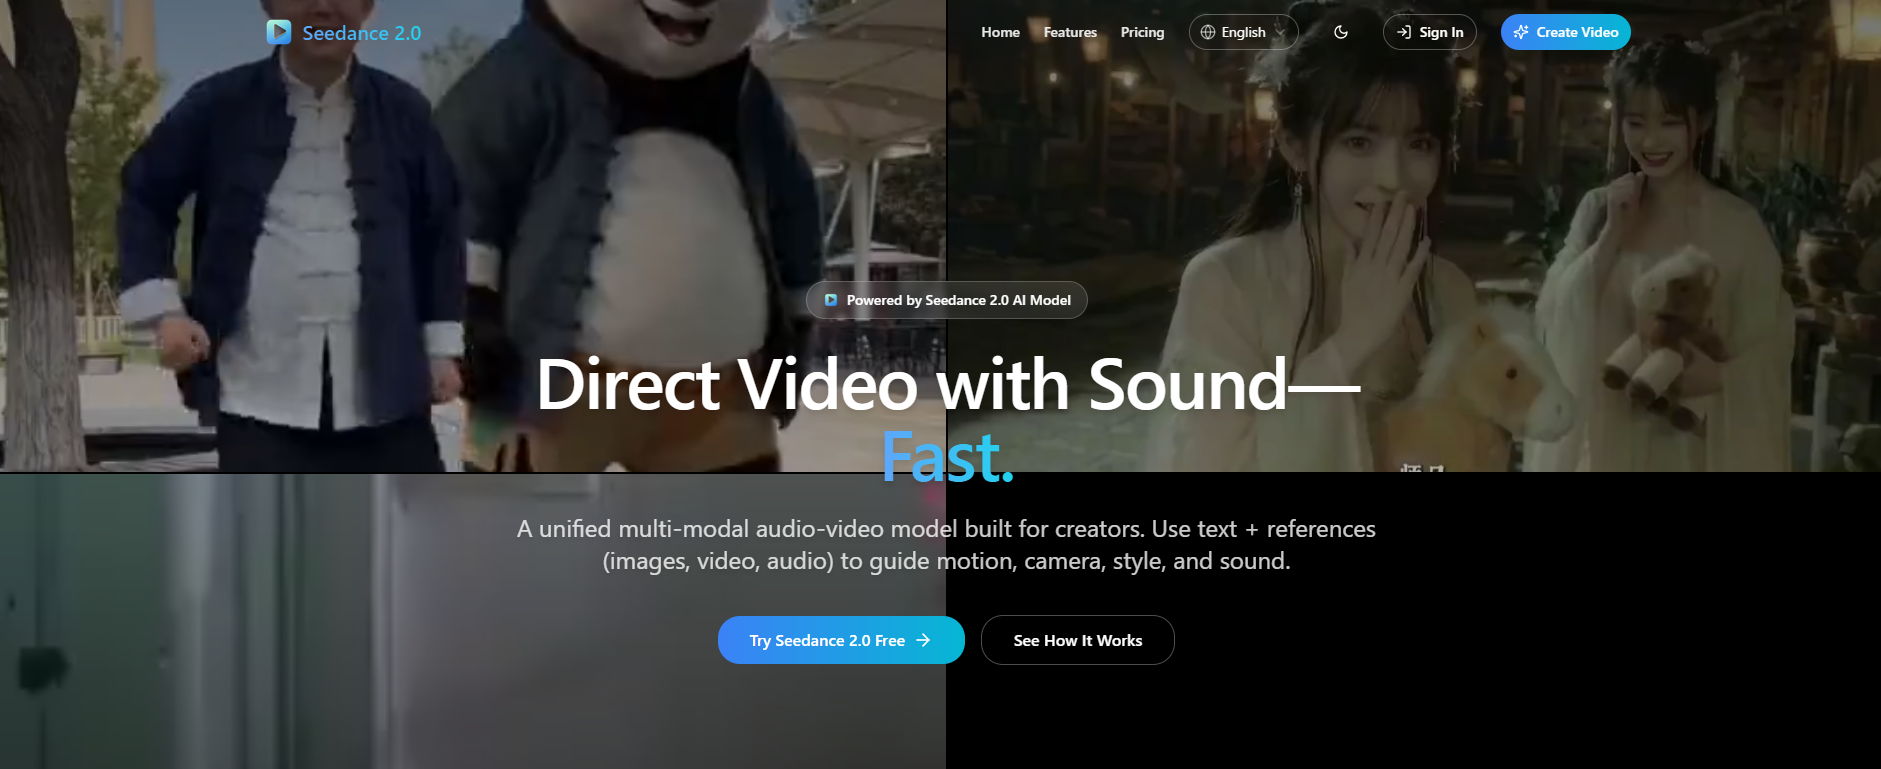This screenshot has height=769, width=1881.
Task: Click the play icon in the Powered by badge
Action: tap(830, 300)
